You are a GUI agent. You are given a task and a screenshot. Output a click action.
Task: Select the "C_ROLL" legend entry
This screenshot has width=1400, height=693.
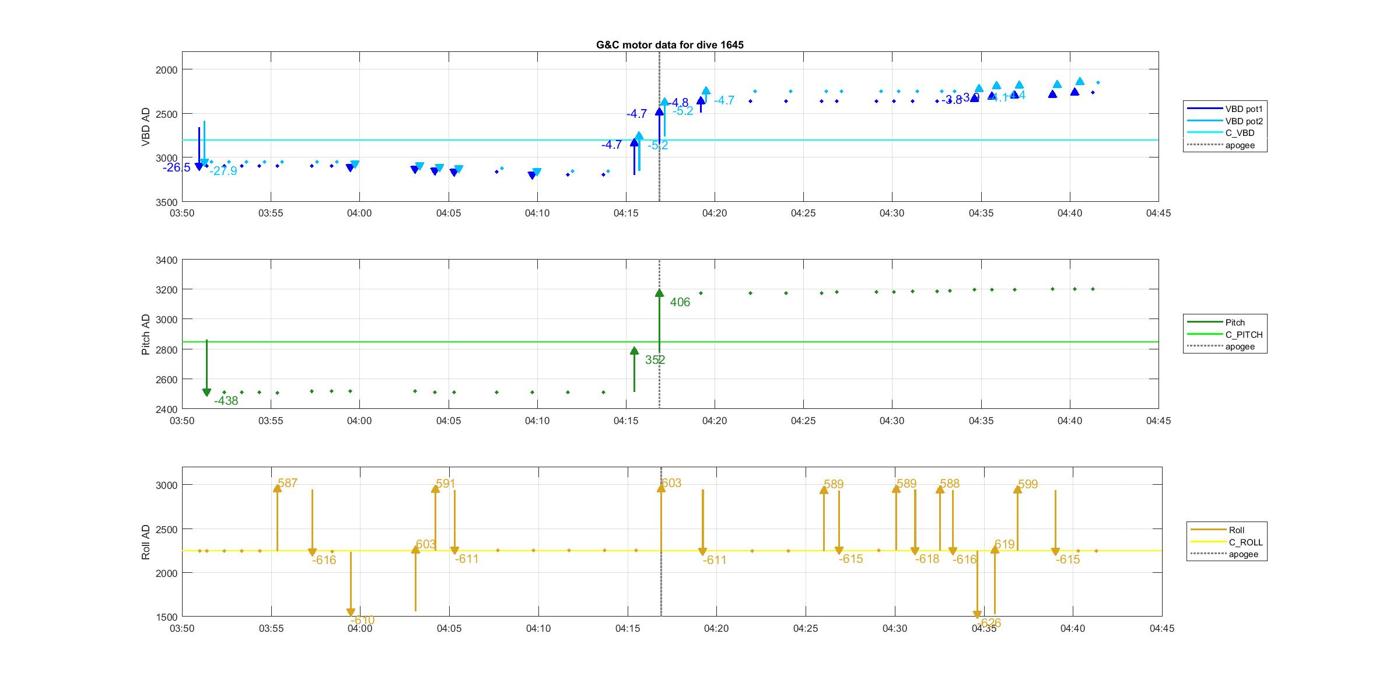point(1226,542)
